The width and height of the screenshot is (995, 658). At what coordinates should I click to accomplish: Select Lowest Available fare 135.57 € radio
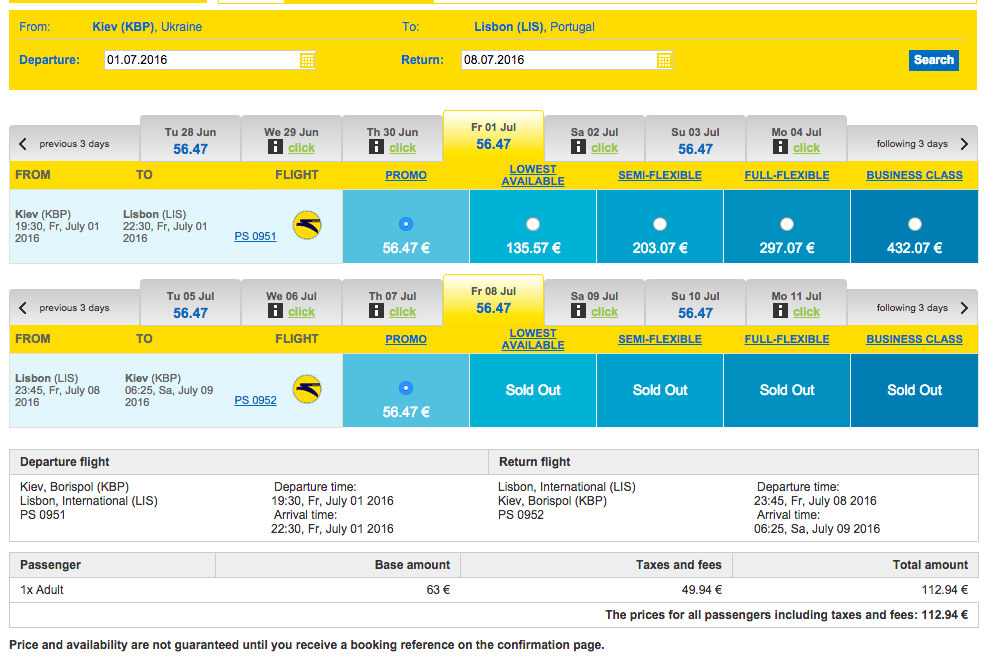coord(533,224)
